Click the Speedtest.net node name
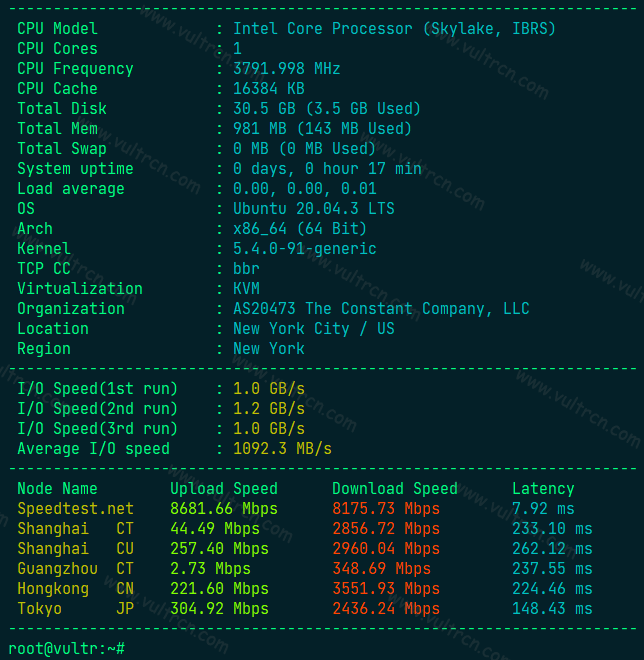Image resolution: width=644 pixels, height=660 pixels. coord(75,508)
